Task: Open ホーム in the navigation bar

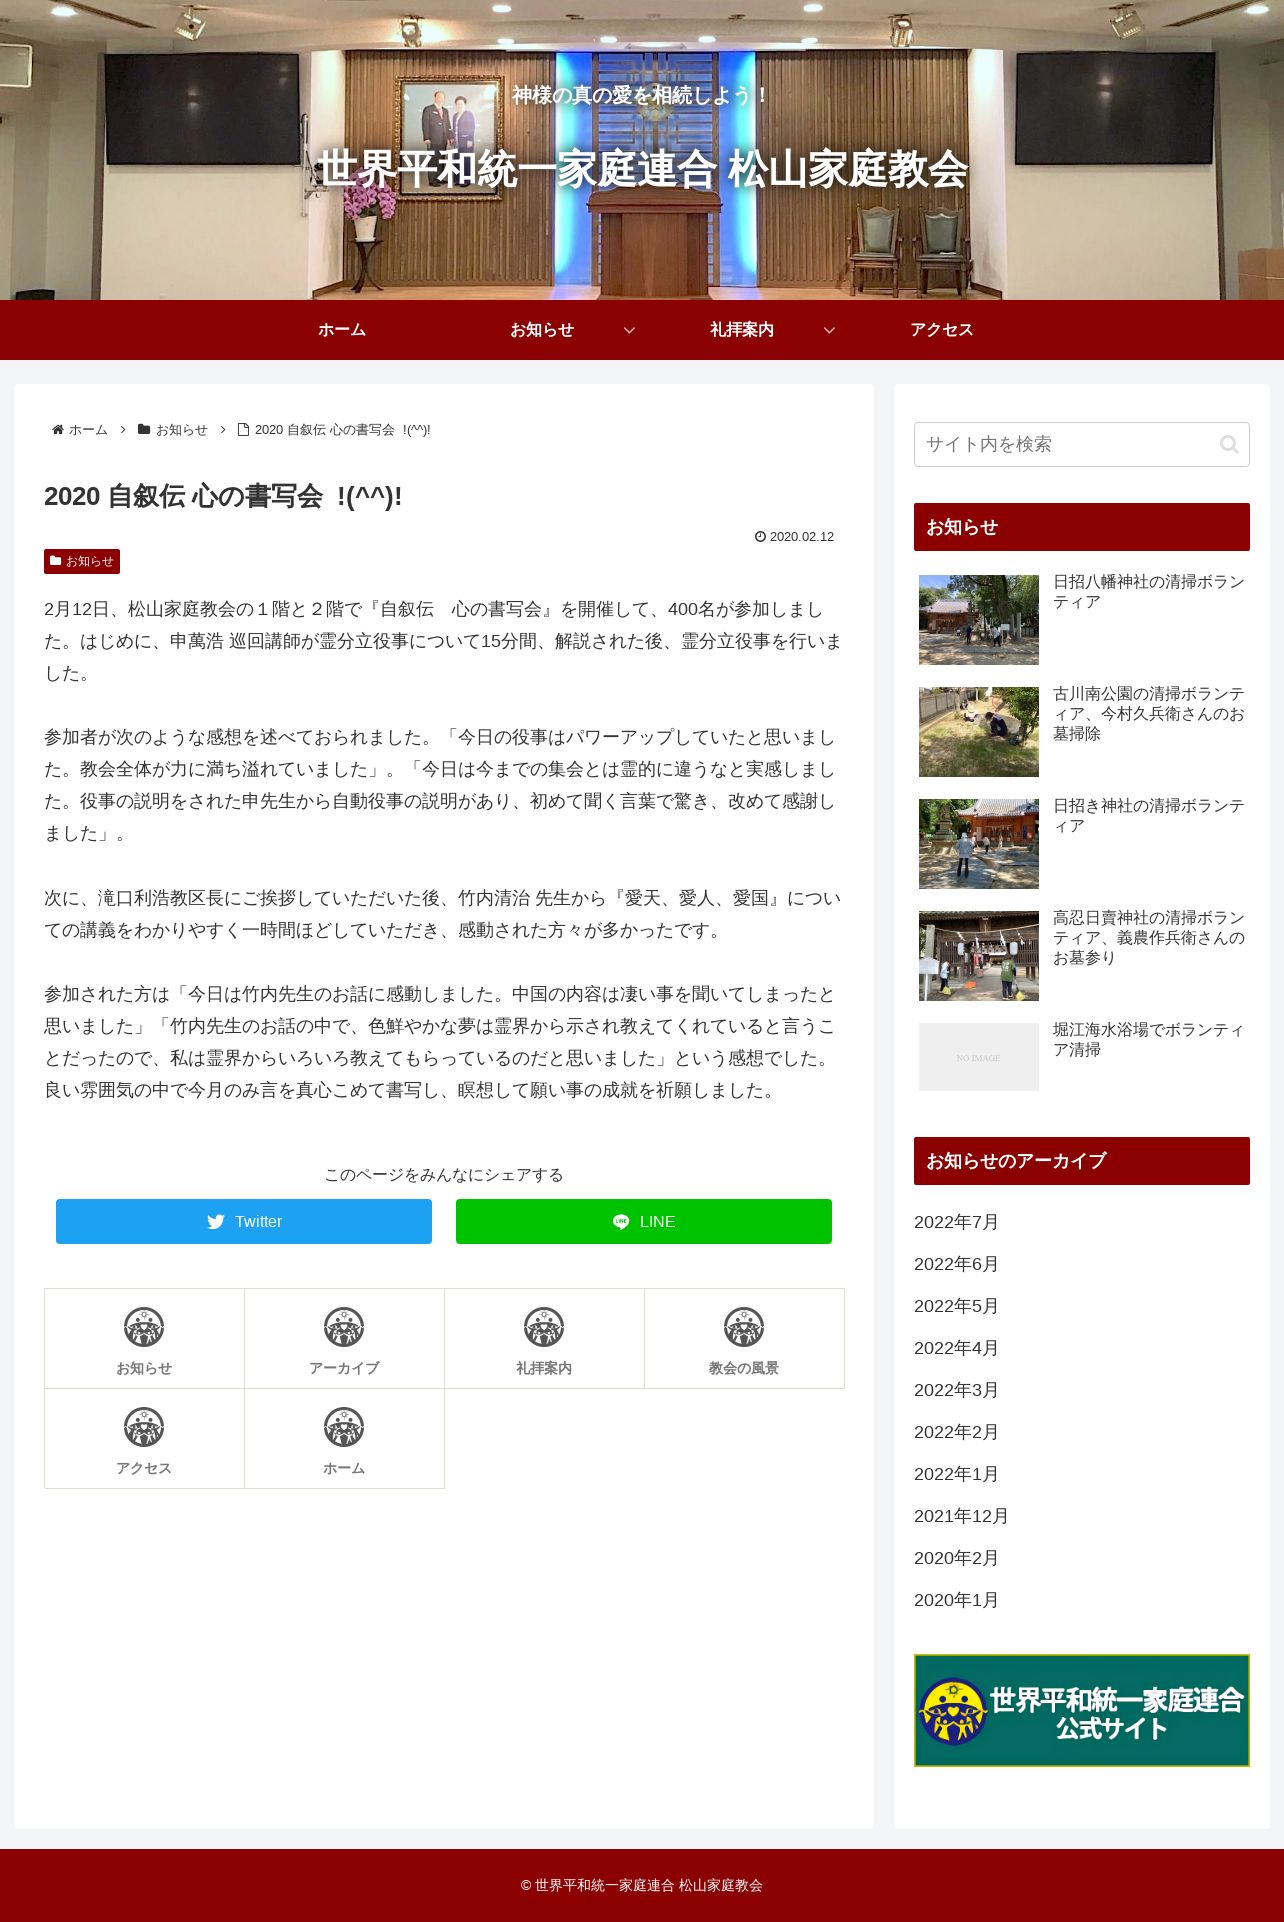Action: pos(342,330)
